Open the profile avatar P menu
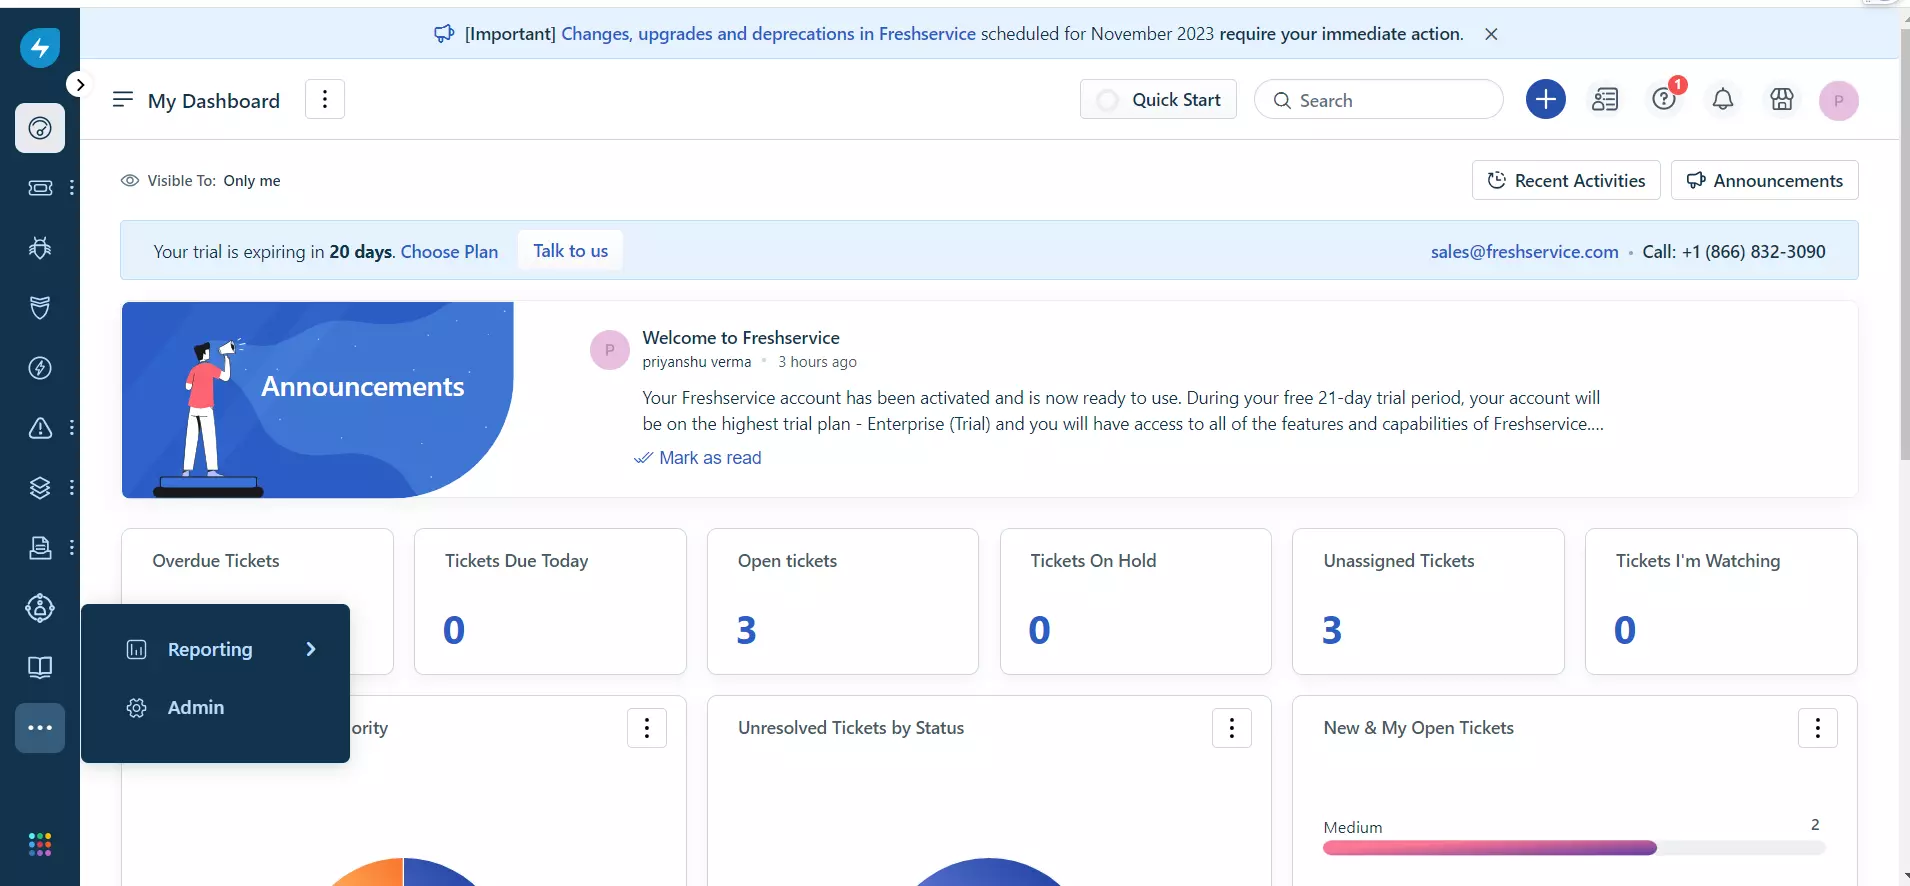Viewport: 1910px width, 886px height. tap(1839, 100)
